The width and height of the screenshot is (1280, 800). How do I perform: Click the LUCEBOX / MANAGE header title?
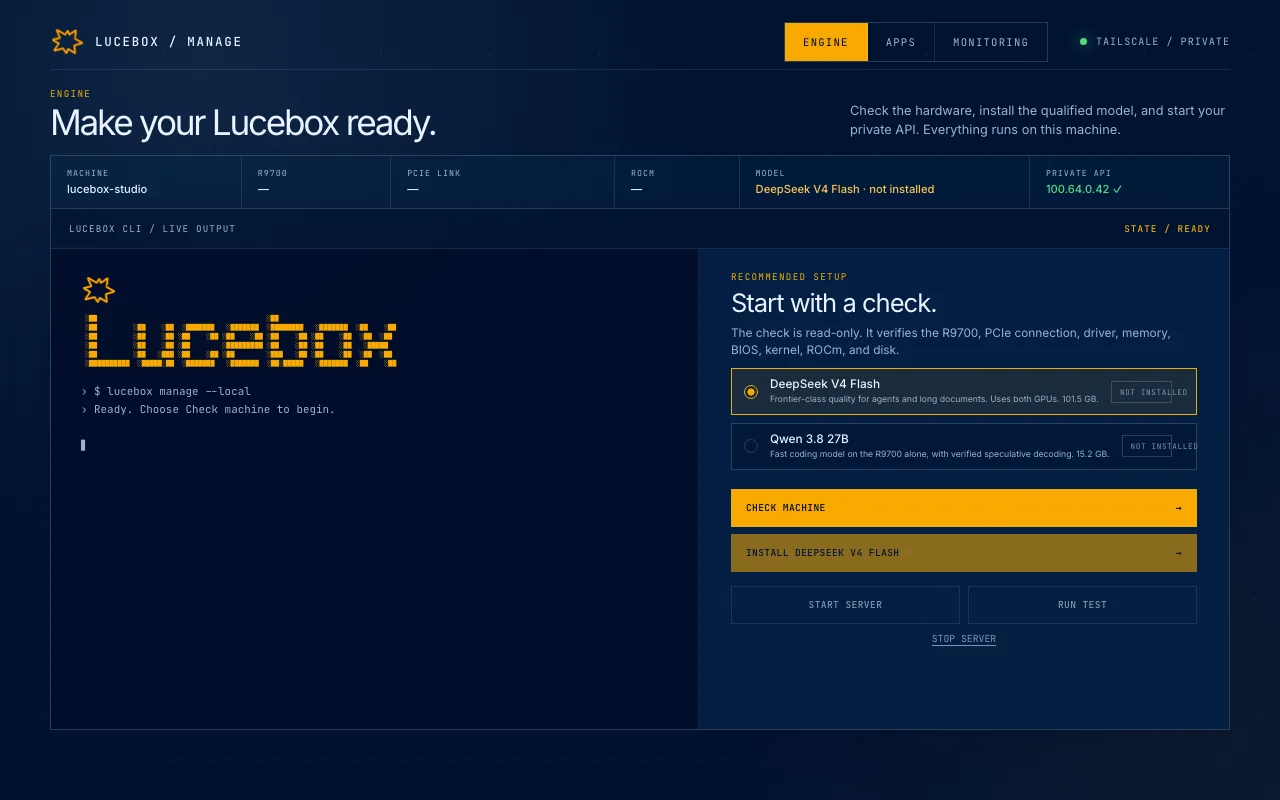168,42
